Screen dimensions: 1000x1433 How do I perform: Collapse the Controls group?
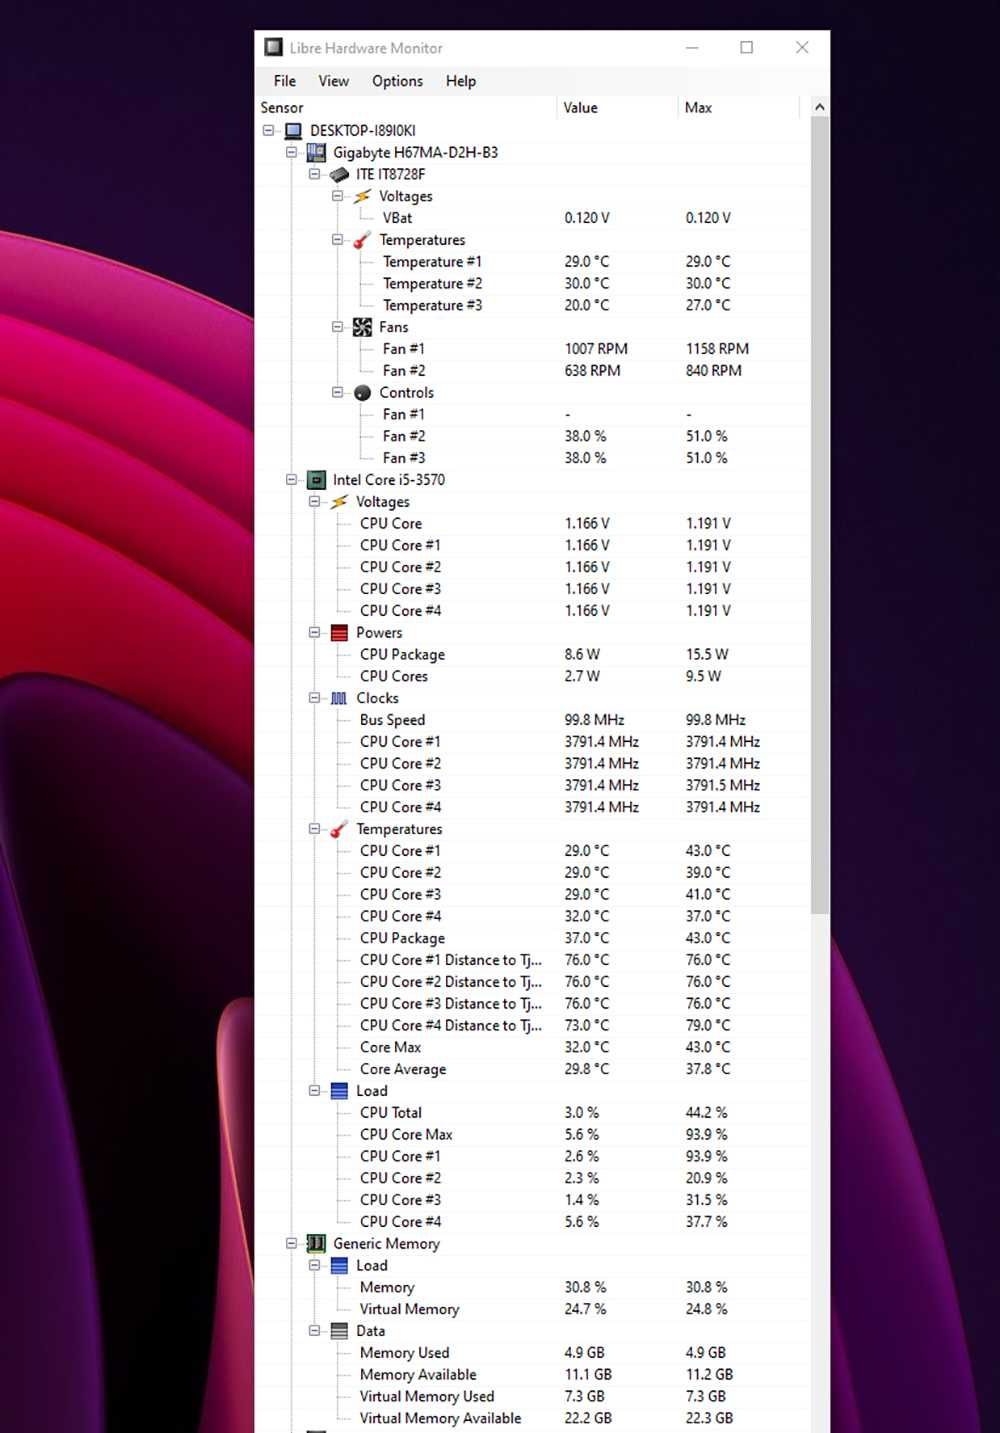[x=337, y=393]
